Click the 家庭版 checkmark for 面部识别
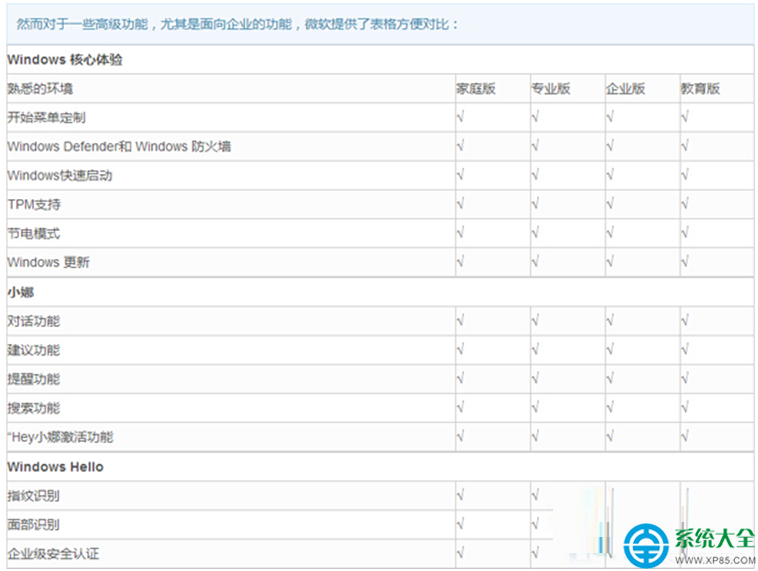The image size is (758, 571). (x=460, y=524)
